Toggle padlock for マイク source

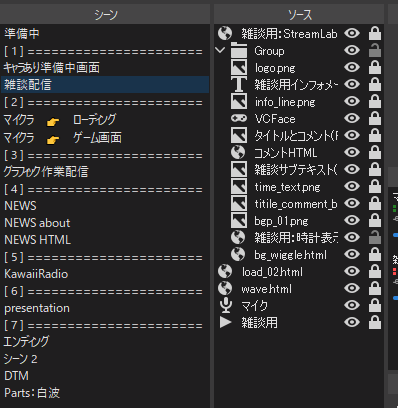(375, 305)
